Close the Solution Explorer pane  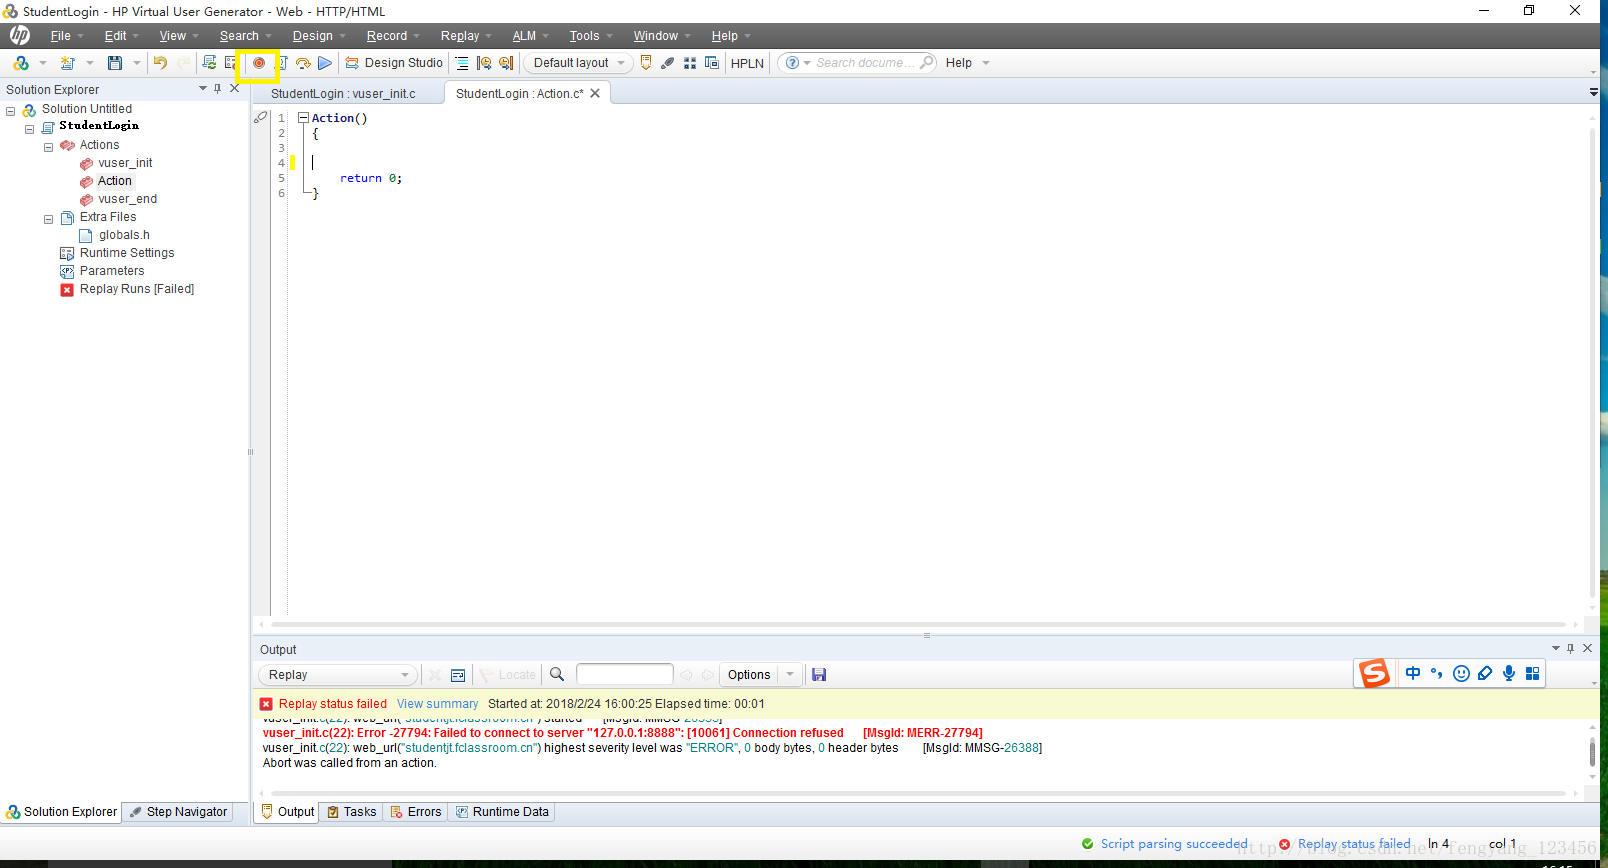[x=235, y=89]
